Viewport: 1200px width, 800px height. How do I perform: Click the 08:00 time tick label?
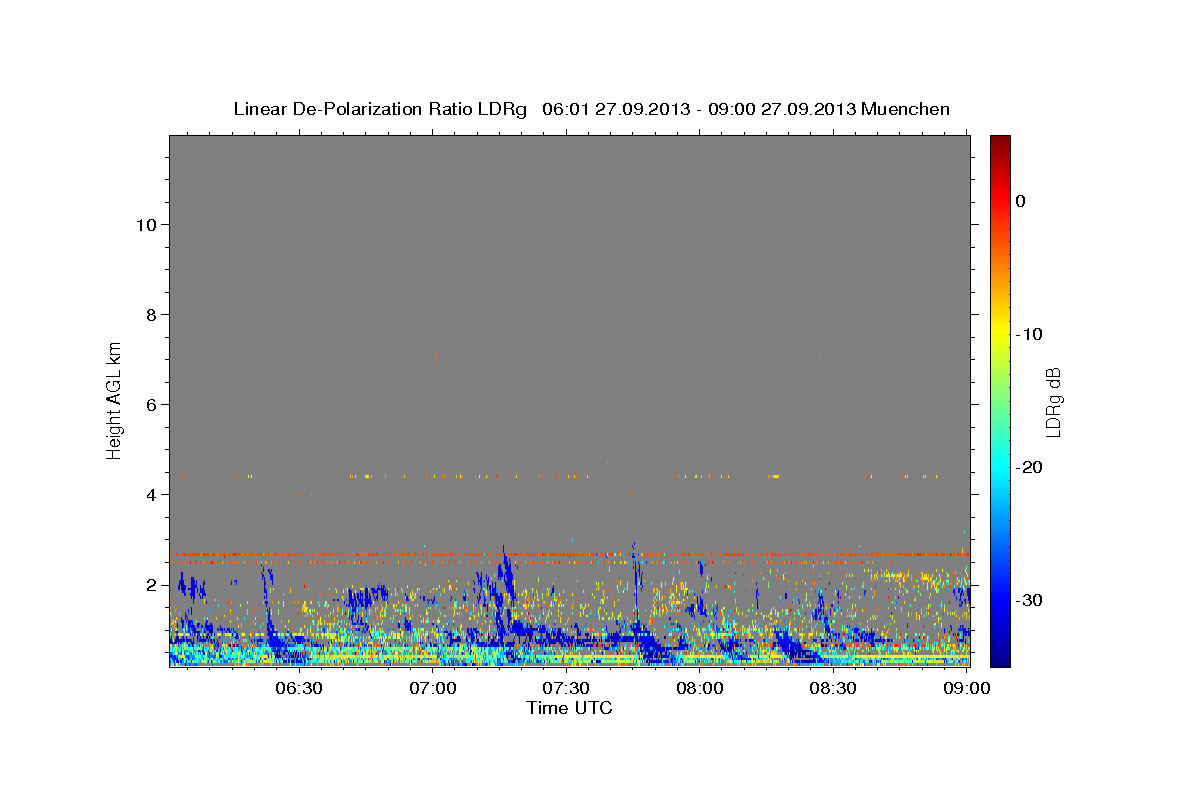tap(700, 689)
